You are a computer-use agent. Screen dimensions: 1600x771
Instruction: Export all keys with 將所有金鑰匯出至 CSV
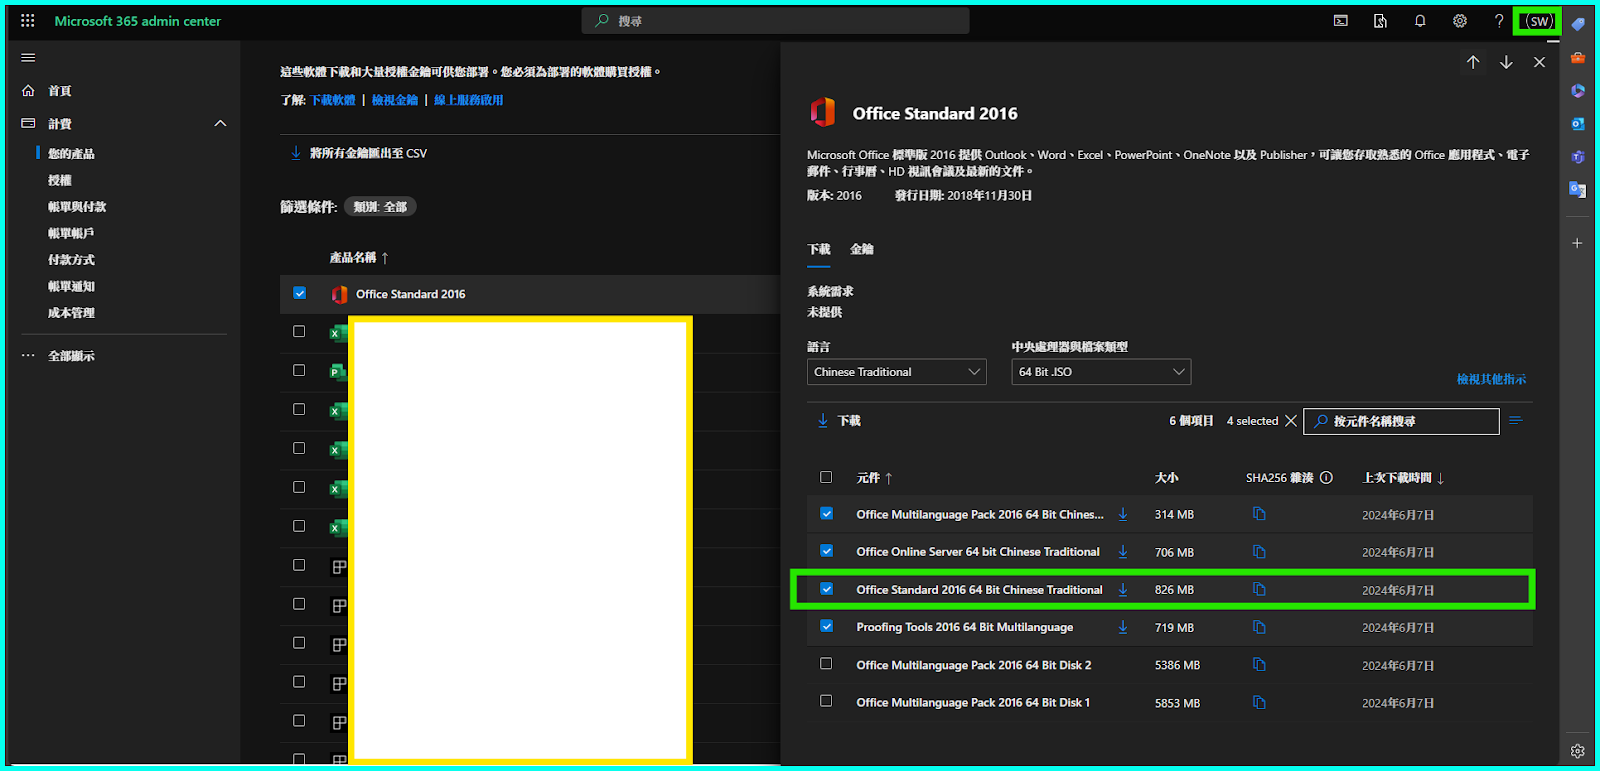[x=358, y=153]
